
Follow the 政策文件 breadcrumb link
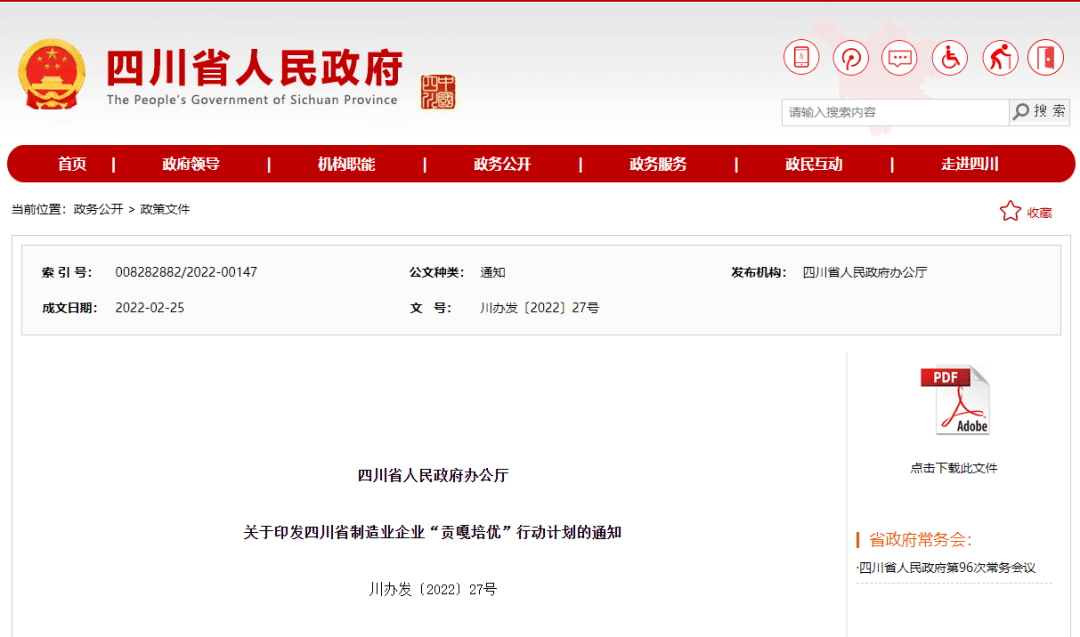tap(165, 209)
